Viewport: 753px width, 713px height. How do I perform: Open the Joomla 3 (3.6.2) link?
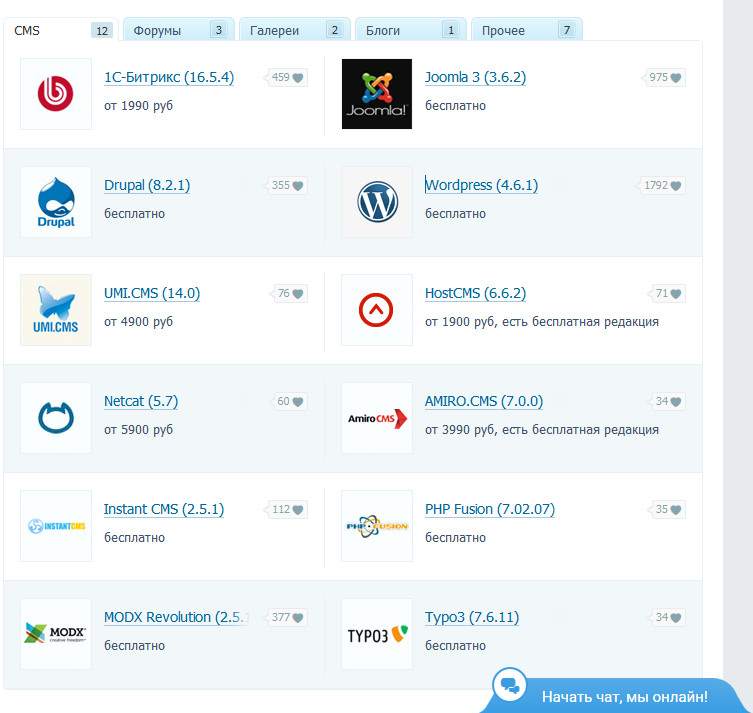click(x=475, y=77)
